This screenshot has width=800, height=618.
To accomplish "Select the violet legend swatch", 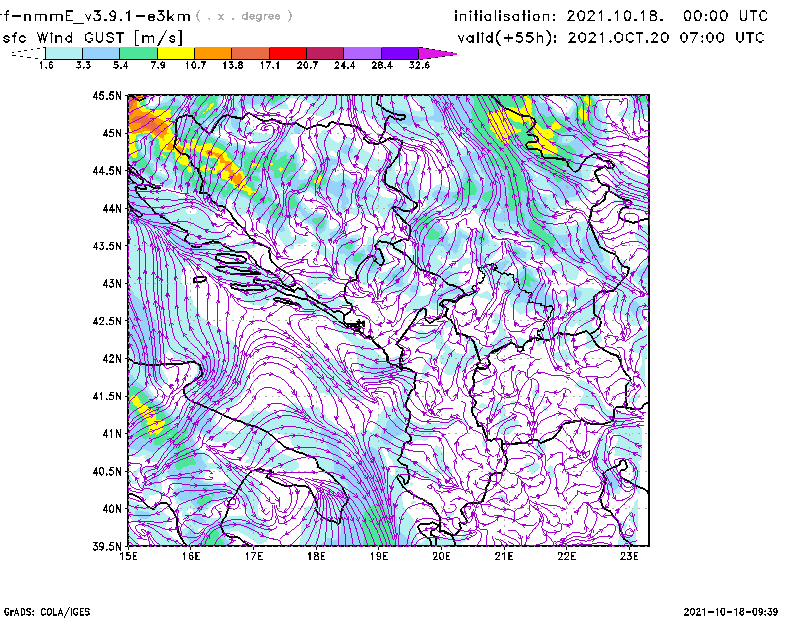I will (399, 53).
